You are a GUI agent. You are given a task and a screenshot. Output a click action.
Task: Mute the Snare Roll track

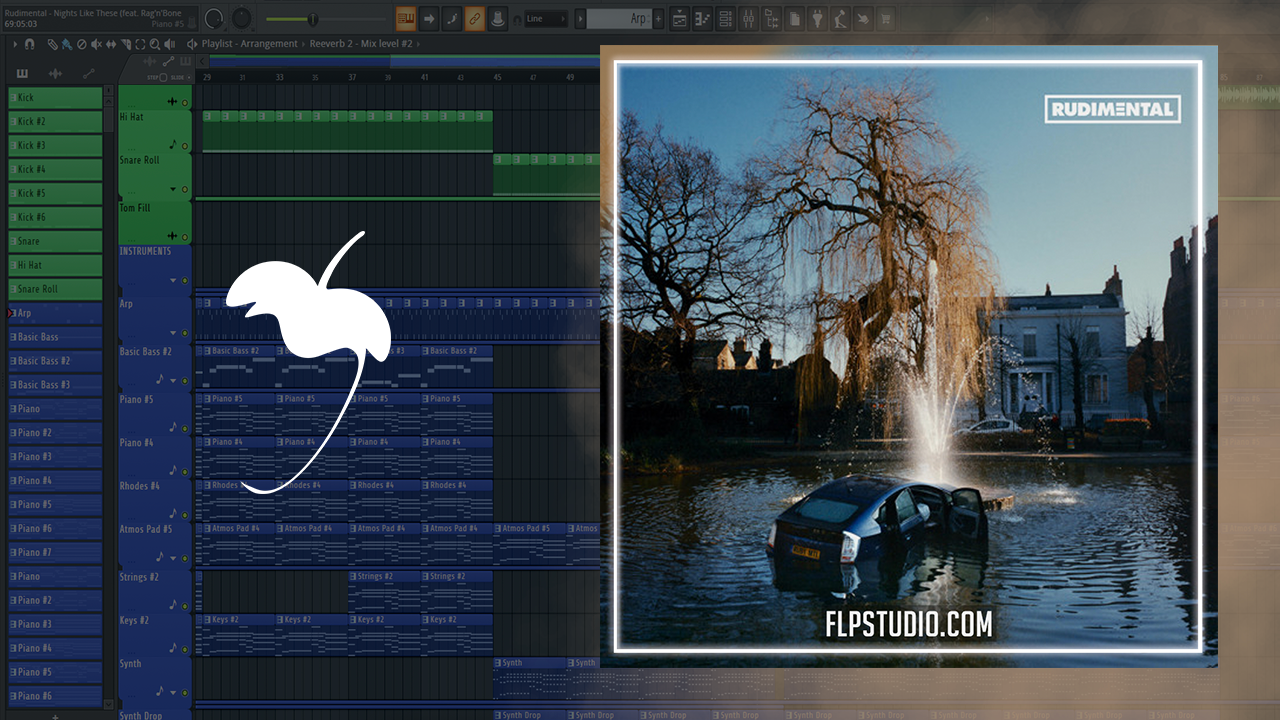click(184, 189)
